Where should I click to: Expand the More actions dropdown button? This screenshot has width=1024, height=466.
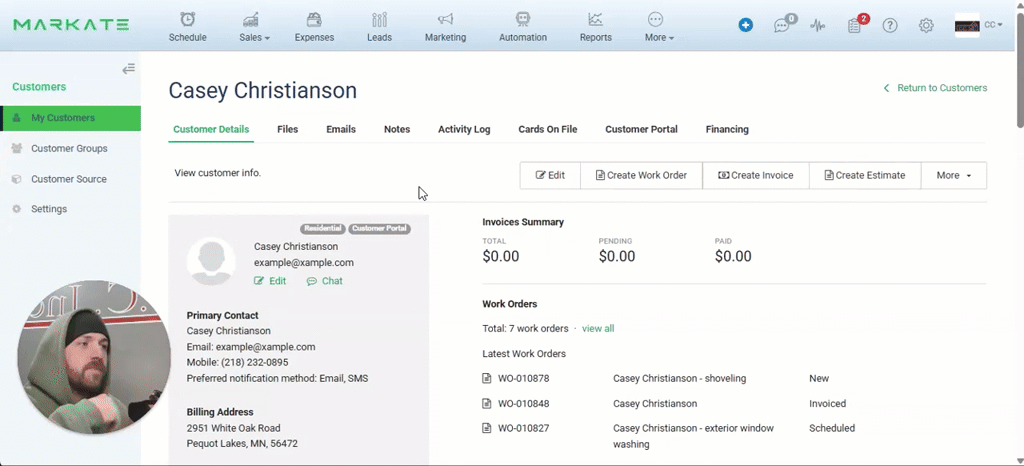click(x=954, y=176)
